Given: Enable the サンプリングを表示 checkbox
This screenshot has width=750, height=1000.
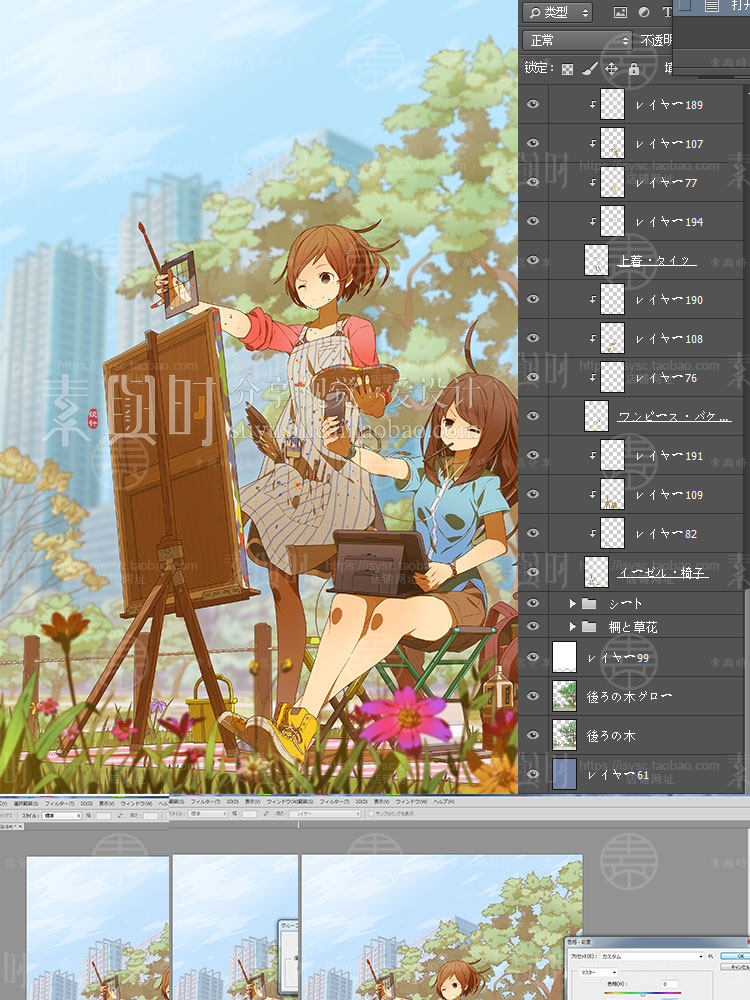Looking at the screenshot, I should (373, 814).
